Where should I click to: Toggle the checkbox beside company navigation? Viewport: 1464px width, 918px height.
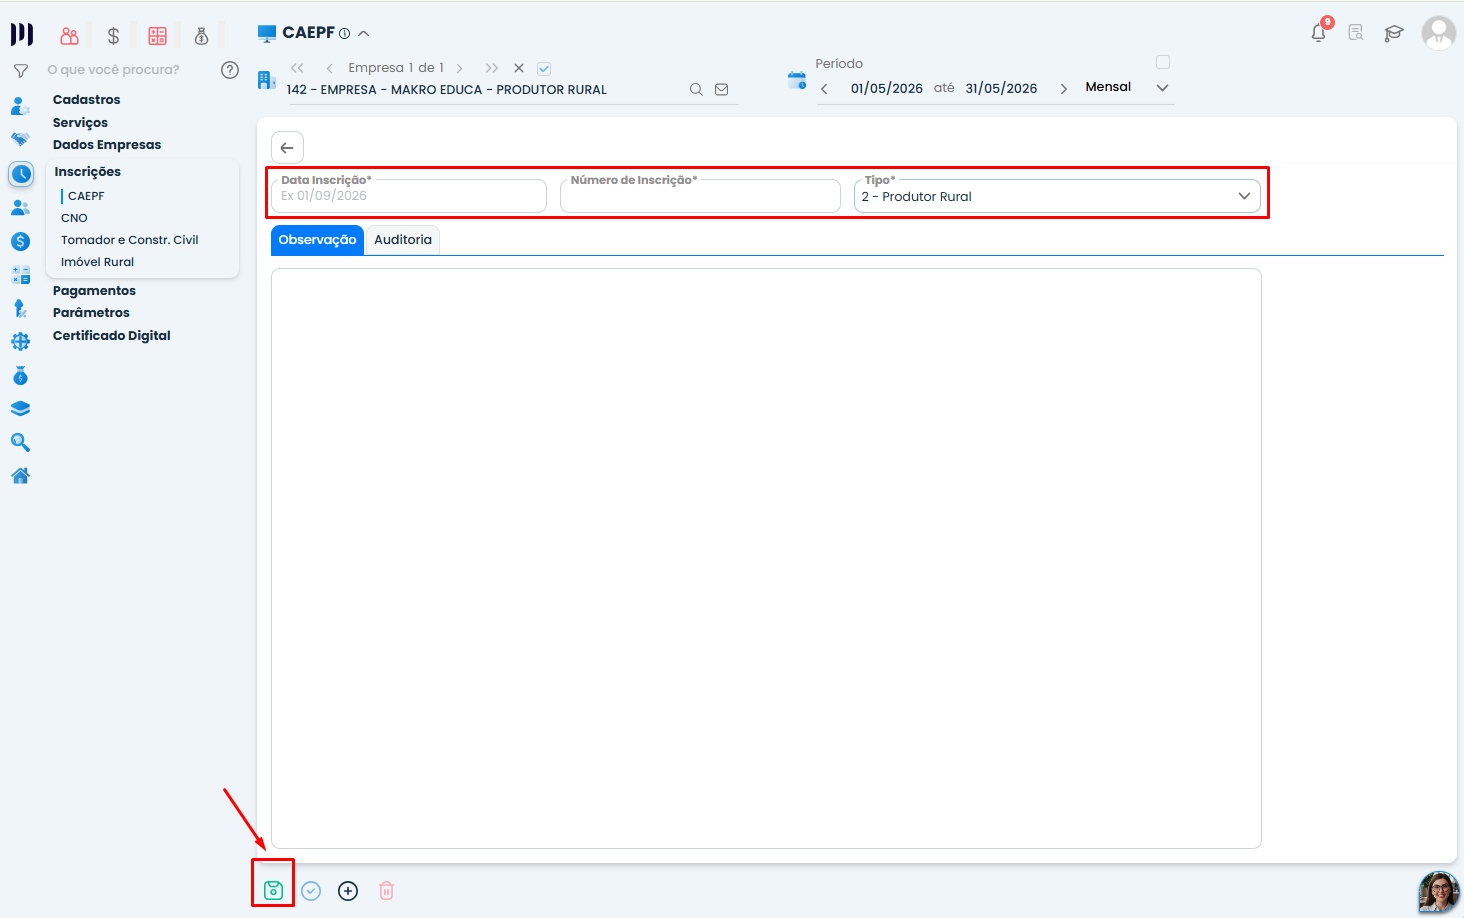click(x=544, y=69)
